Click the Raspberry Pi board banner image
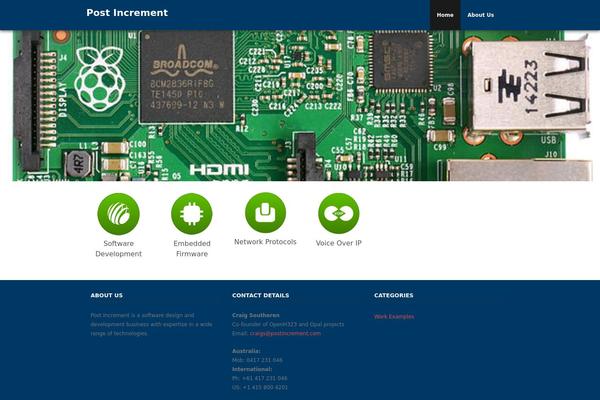Viewport: 600px width, 400px height. 302,106
